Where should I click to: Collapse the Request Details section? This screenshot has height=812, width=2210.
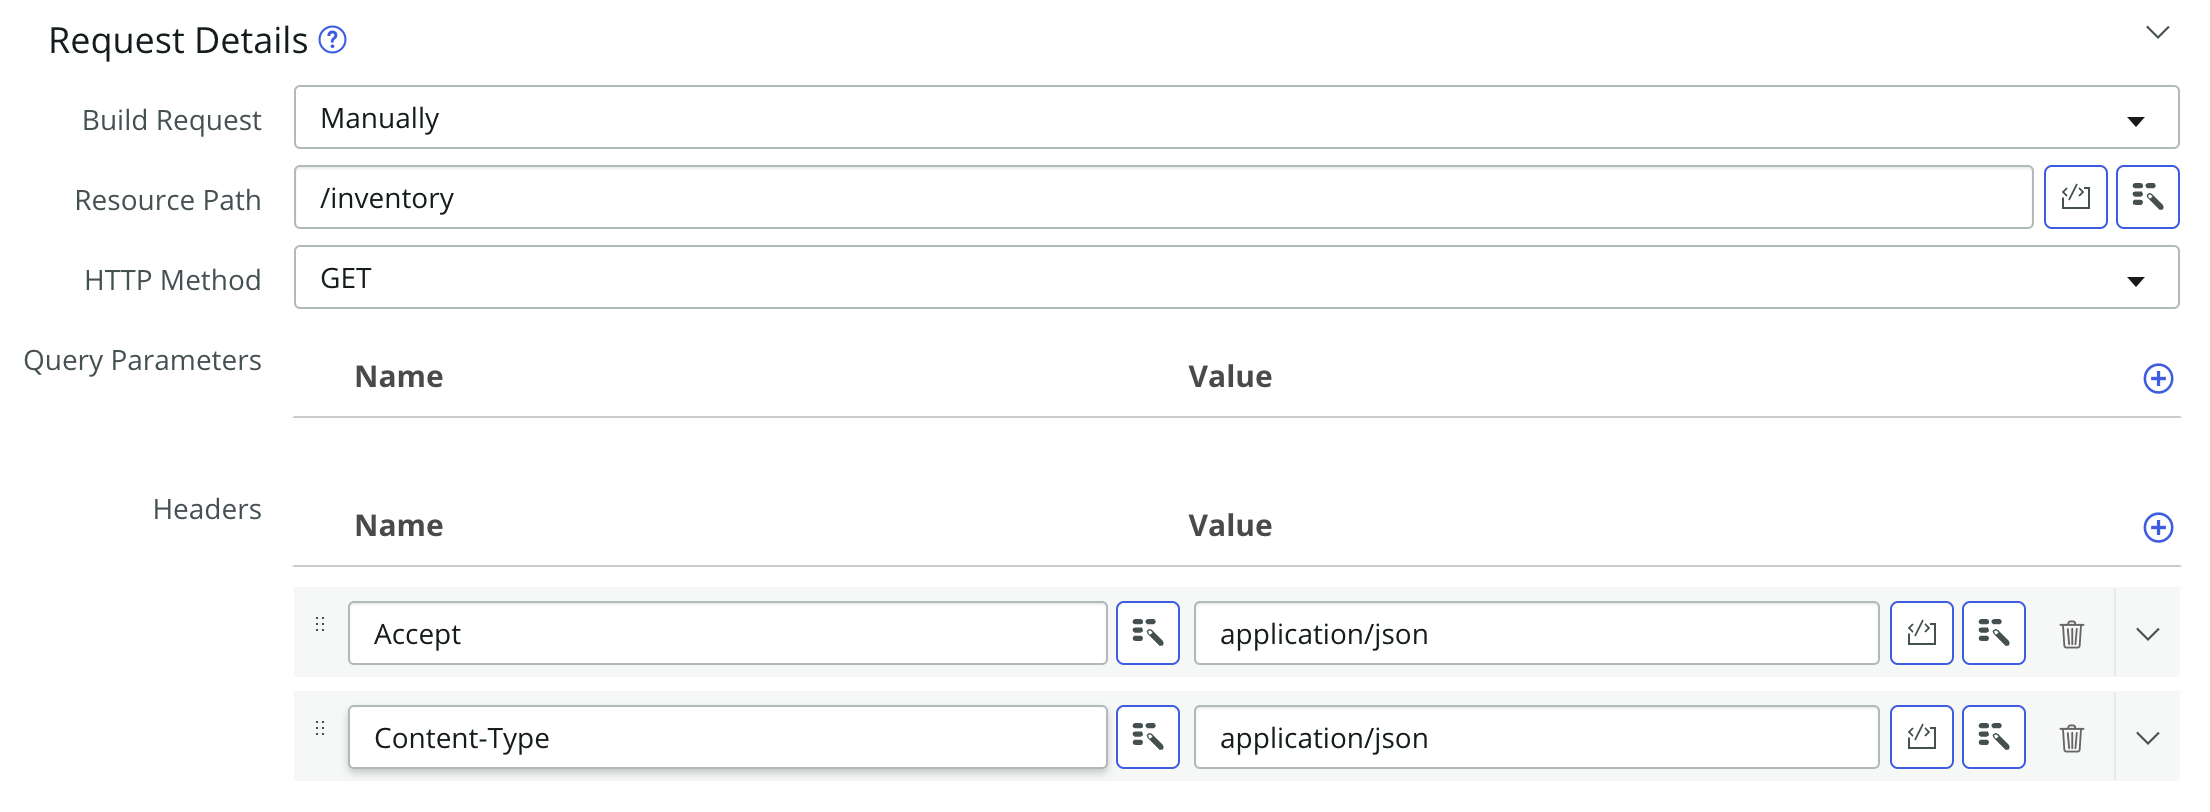click(x=2158, y=33)
